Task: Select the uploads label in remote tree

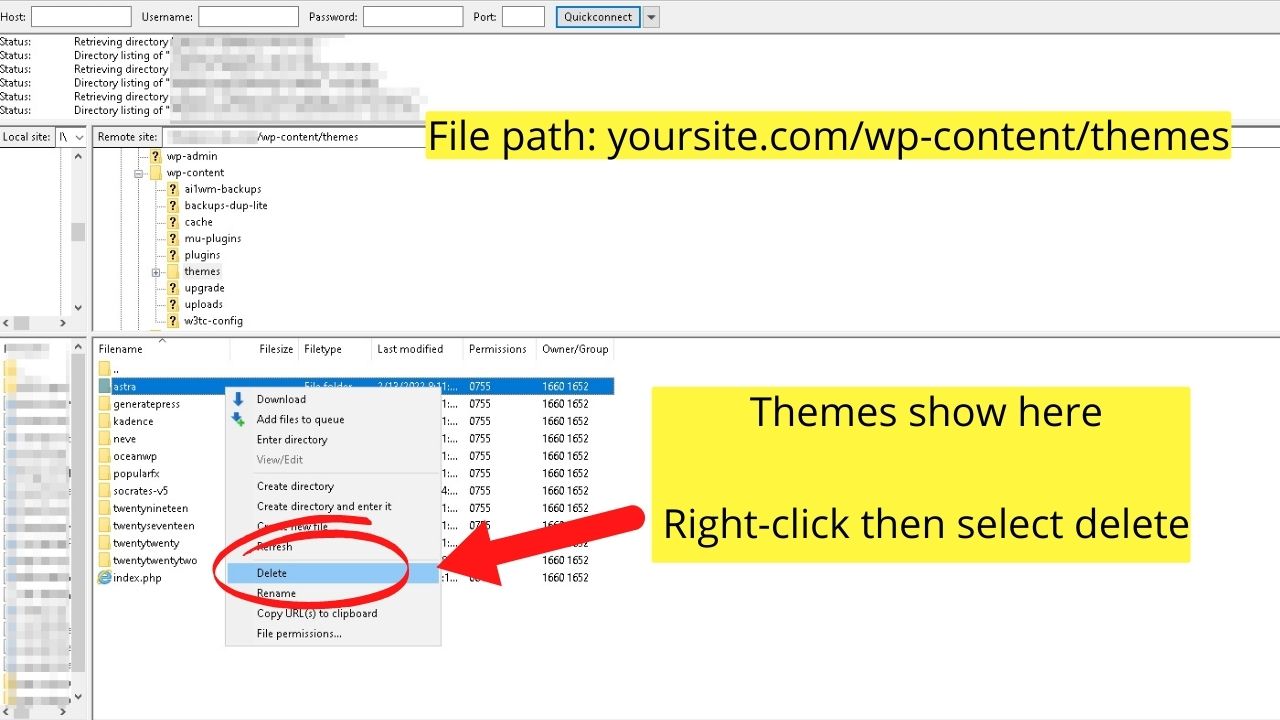Action: (203, 304)
